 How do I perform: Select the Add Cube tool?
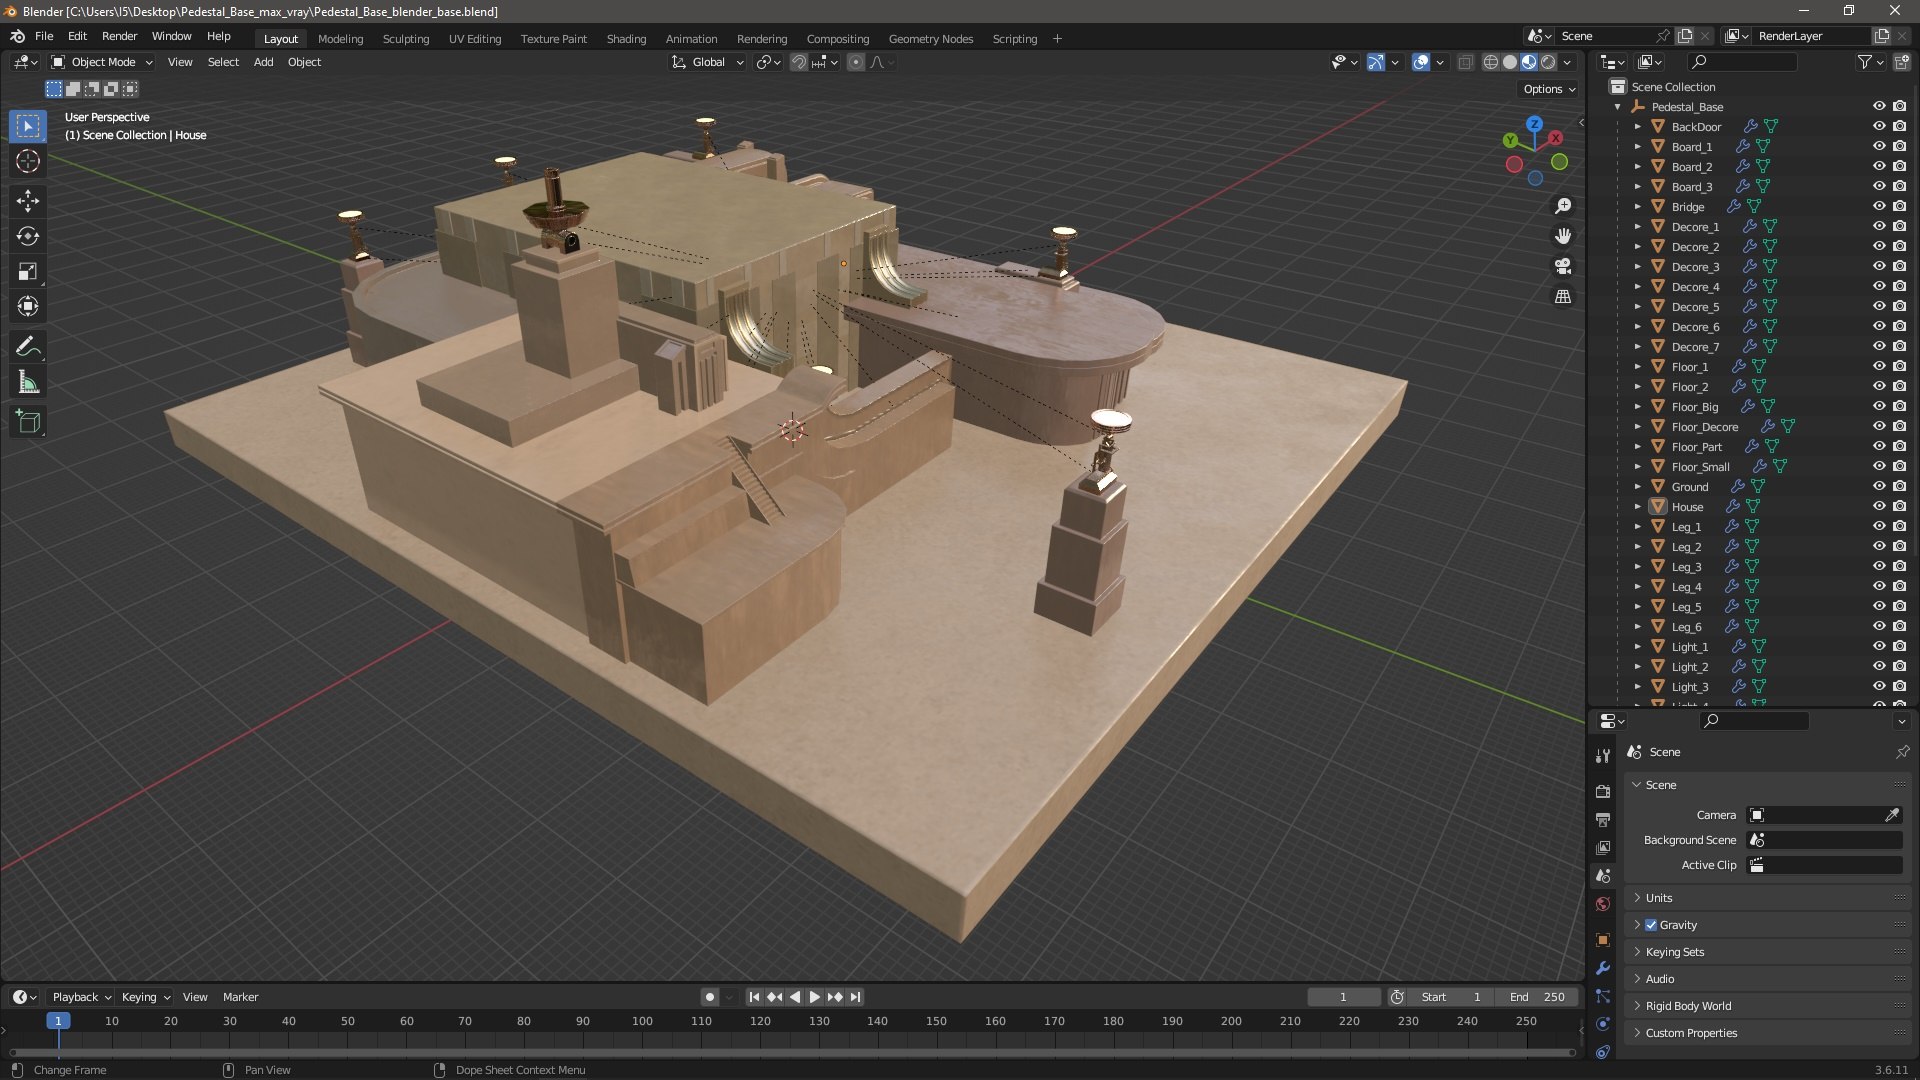[x=28, y=422]
